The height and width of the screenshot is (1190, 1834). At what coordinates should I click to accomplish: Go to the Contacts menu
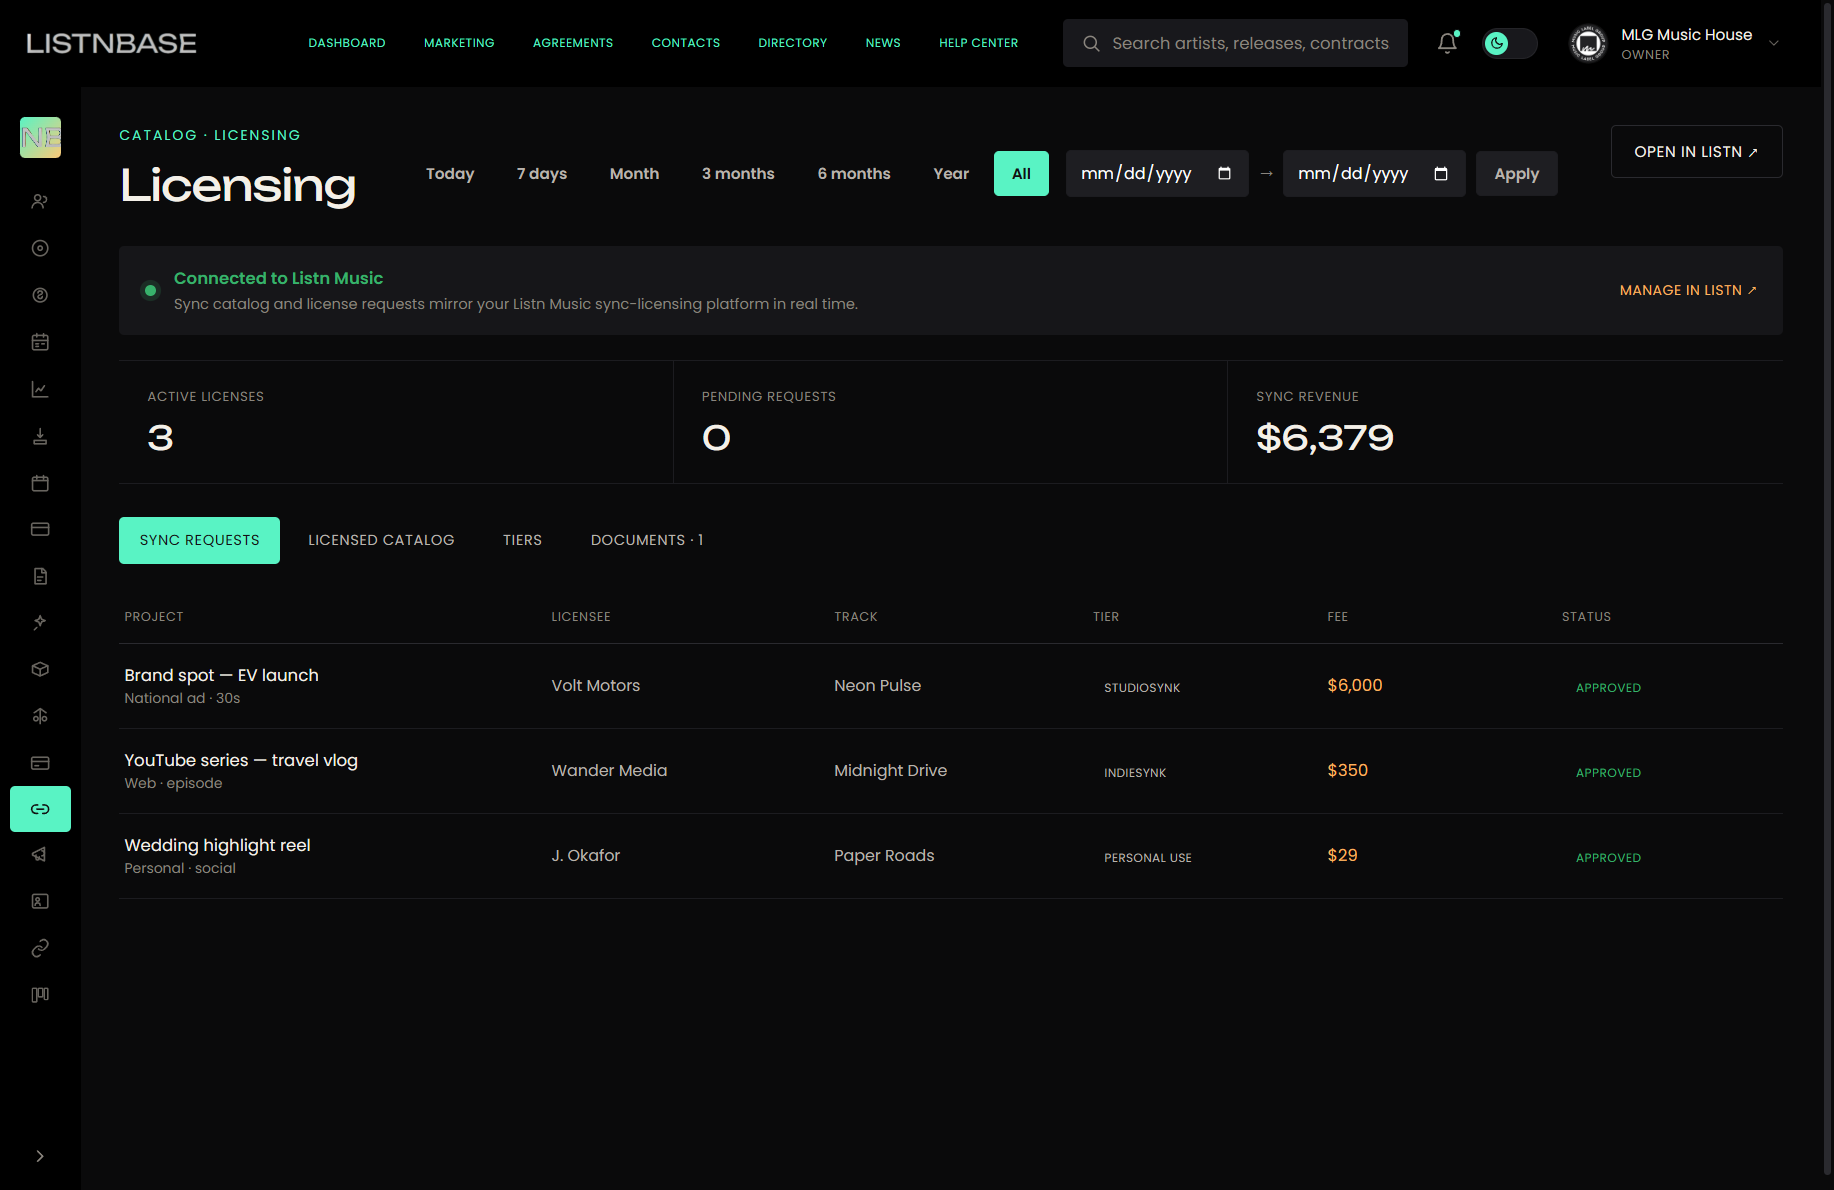pos(686,43)
